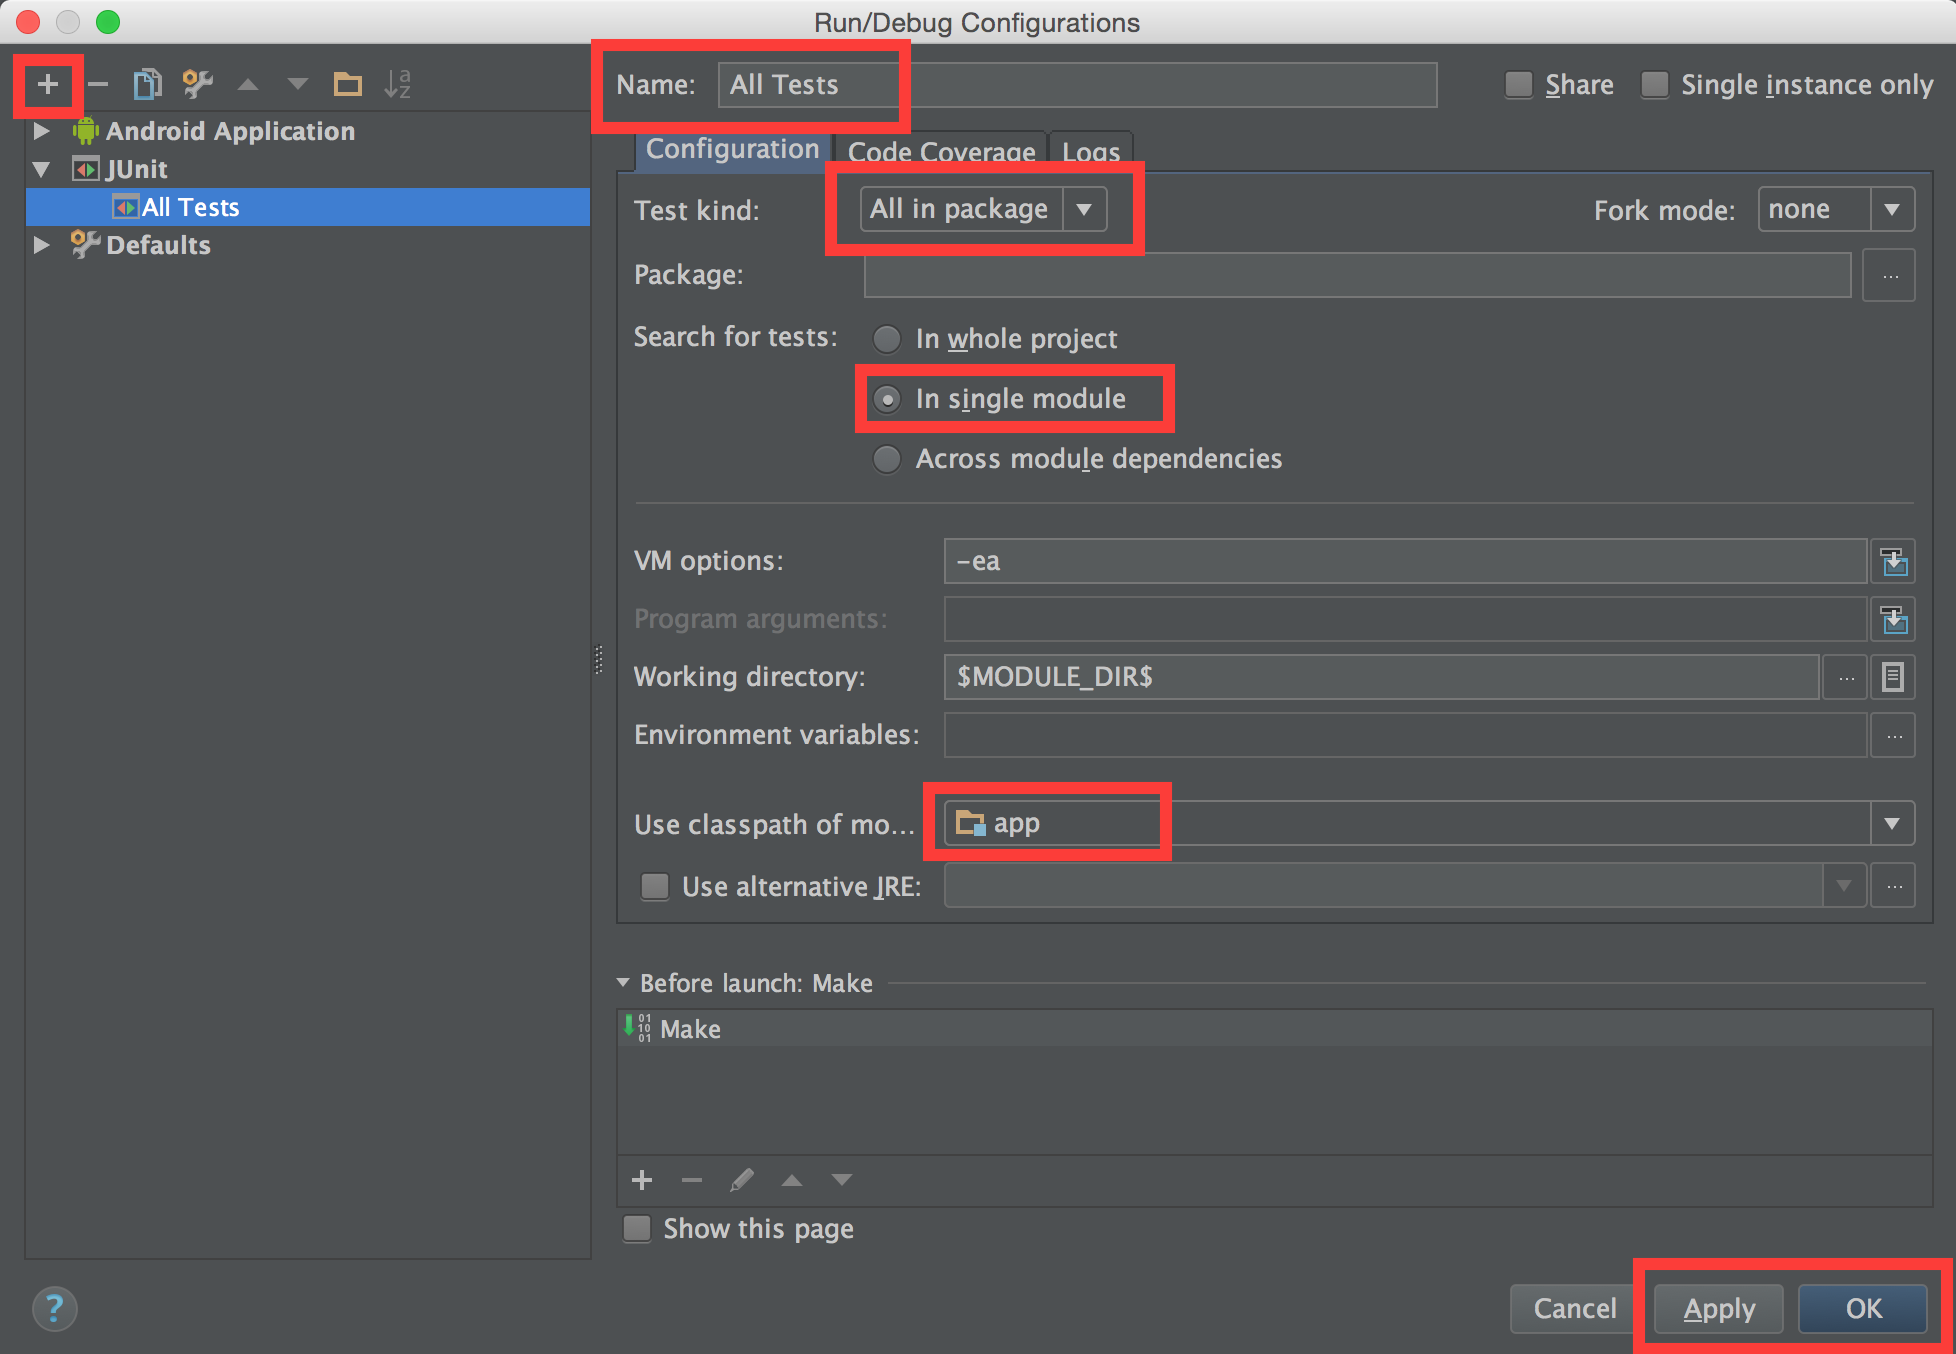The width and height of the screenshot is (1956, 1354).
Task: Click into the Package input field
Action: tap(1356, 275)
